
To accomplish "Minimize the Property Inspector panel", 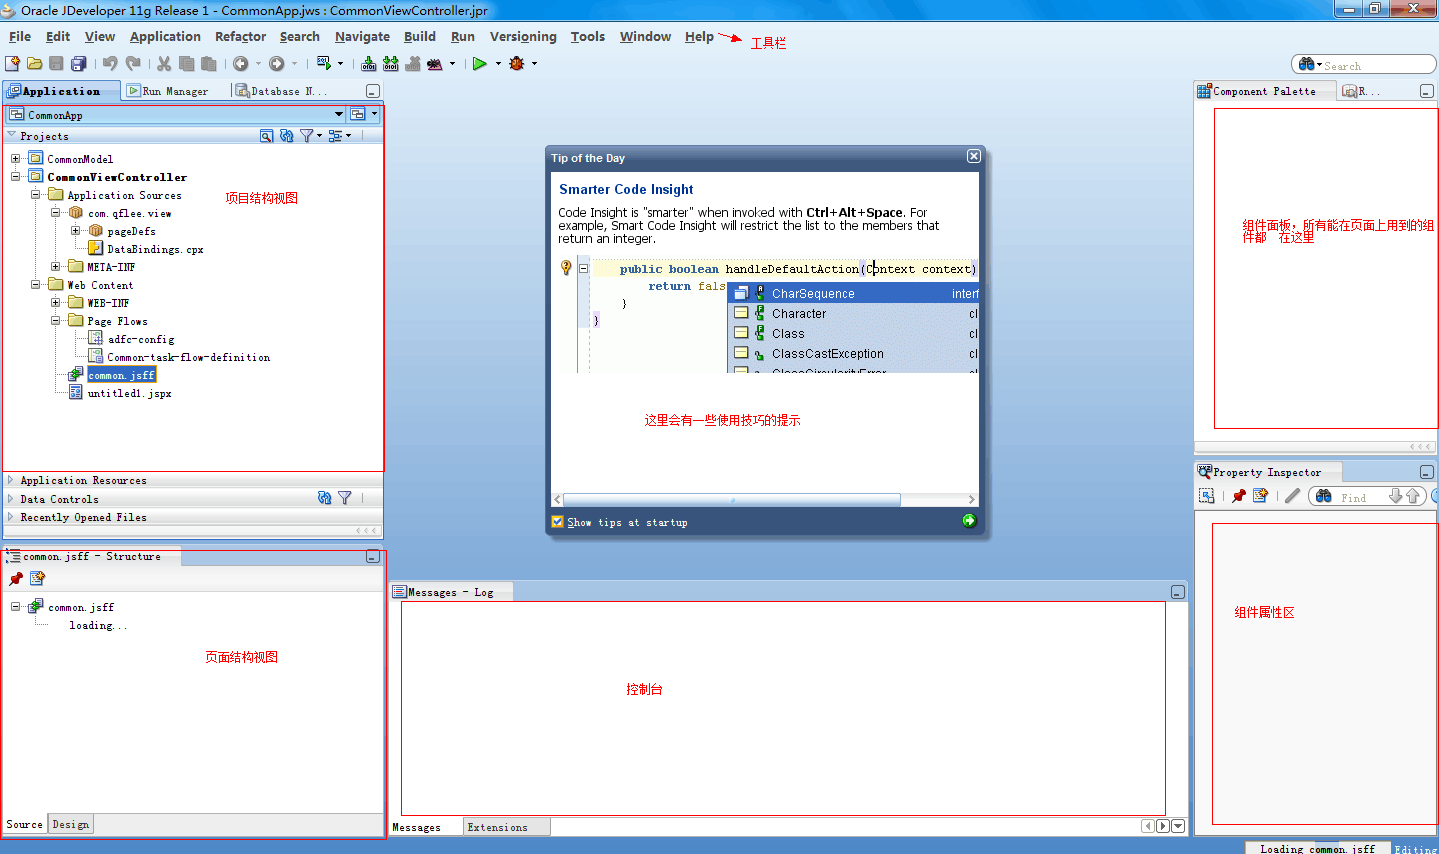I will (x=1427, y=472).
